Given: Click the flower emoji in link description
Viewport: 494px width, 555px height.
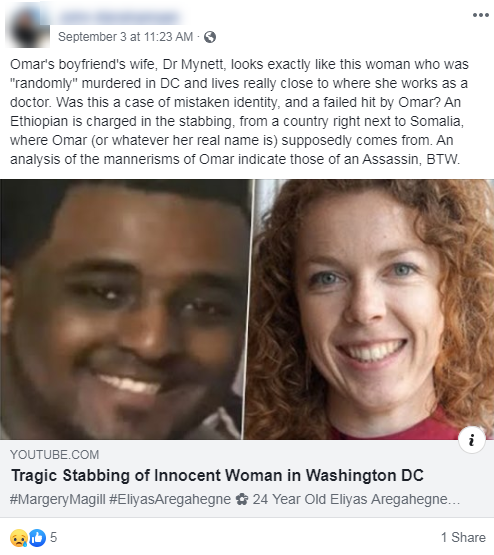Looking at the screenshot, I should (x=242, y=499).
